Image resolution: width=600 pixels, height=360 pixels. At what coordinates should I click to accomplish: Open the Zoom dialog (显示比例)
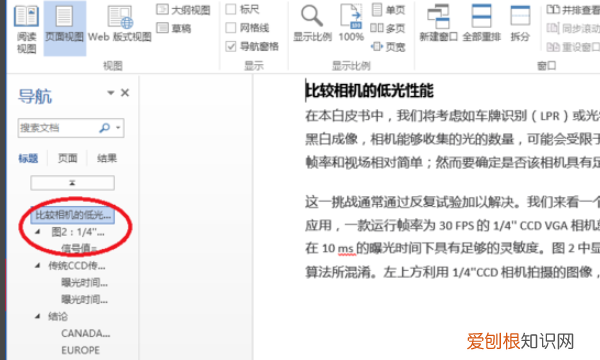312,23
